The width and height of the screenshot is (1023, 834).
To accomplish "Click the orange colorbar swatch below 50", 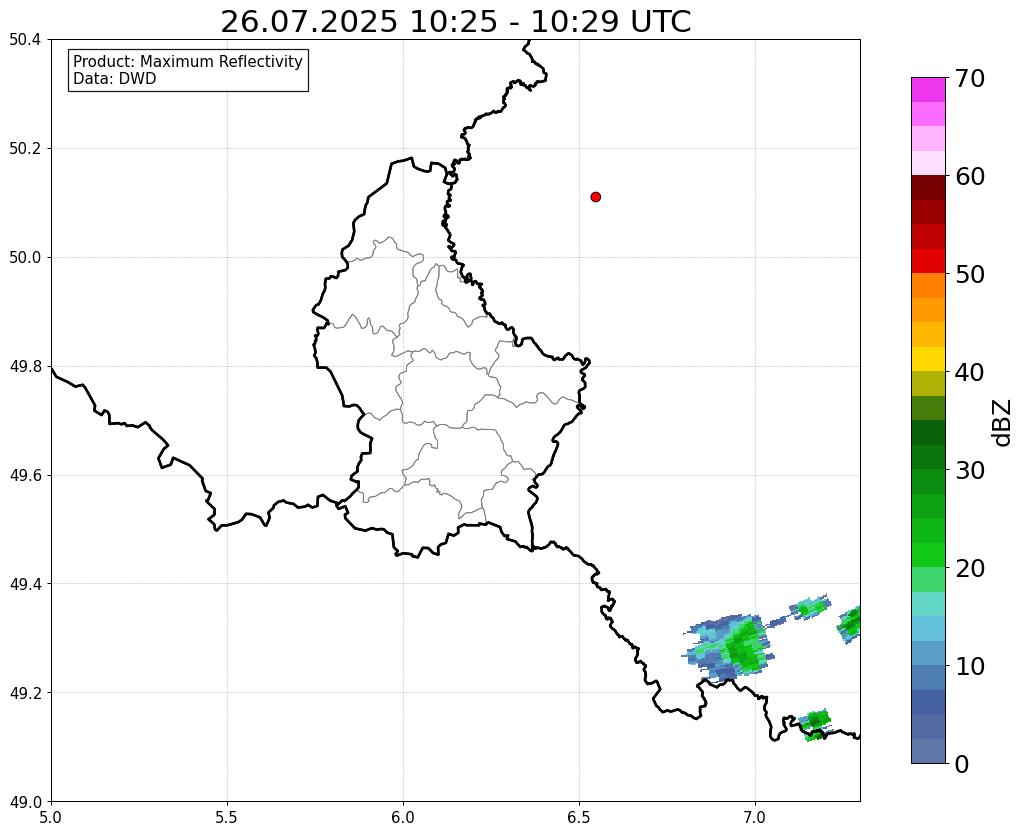I will [x=928, y=286].
